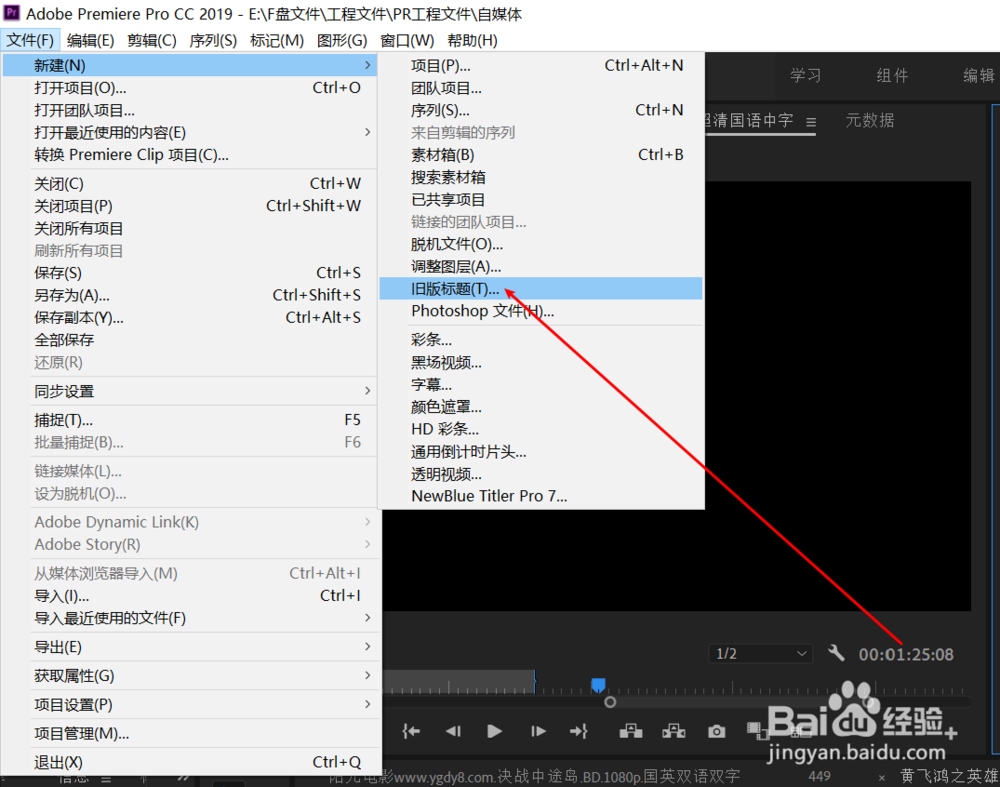This screenshot has width=1000, height=787.
Task: Click the Lift button in monitor controls
Action: pos(631,731)
